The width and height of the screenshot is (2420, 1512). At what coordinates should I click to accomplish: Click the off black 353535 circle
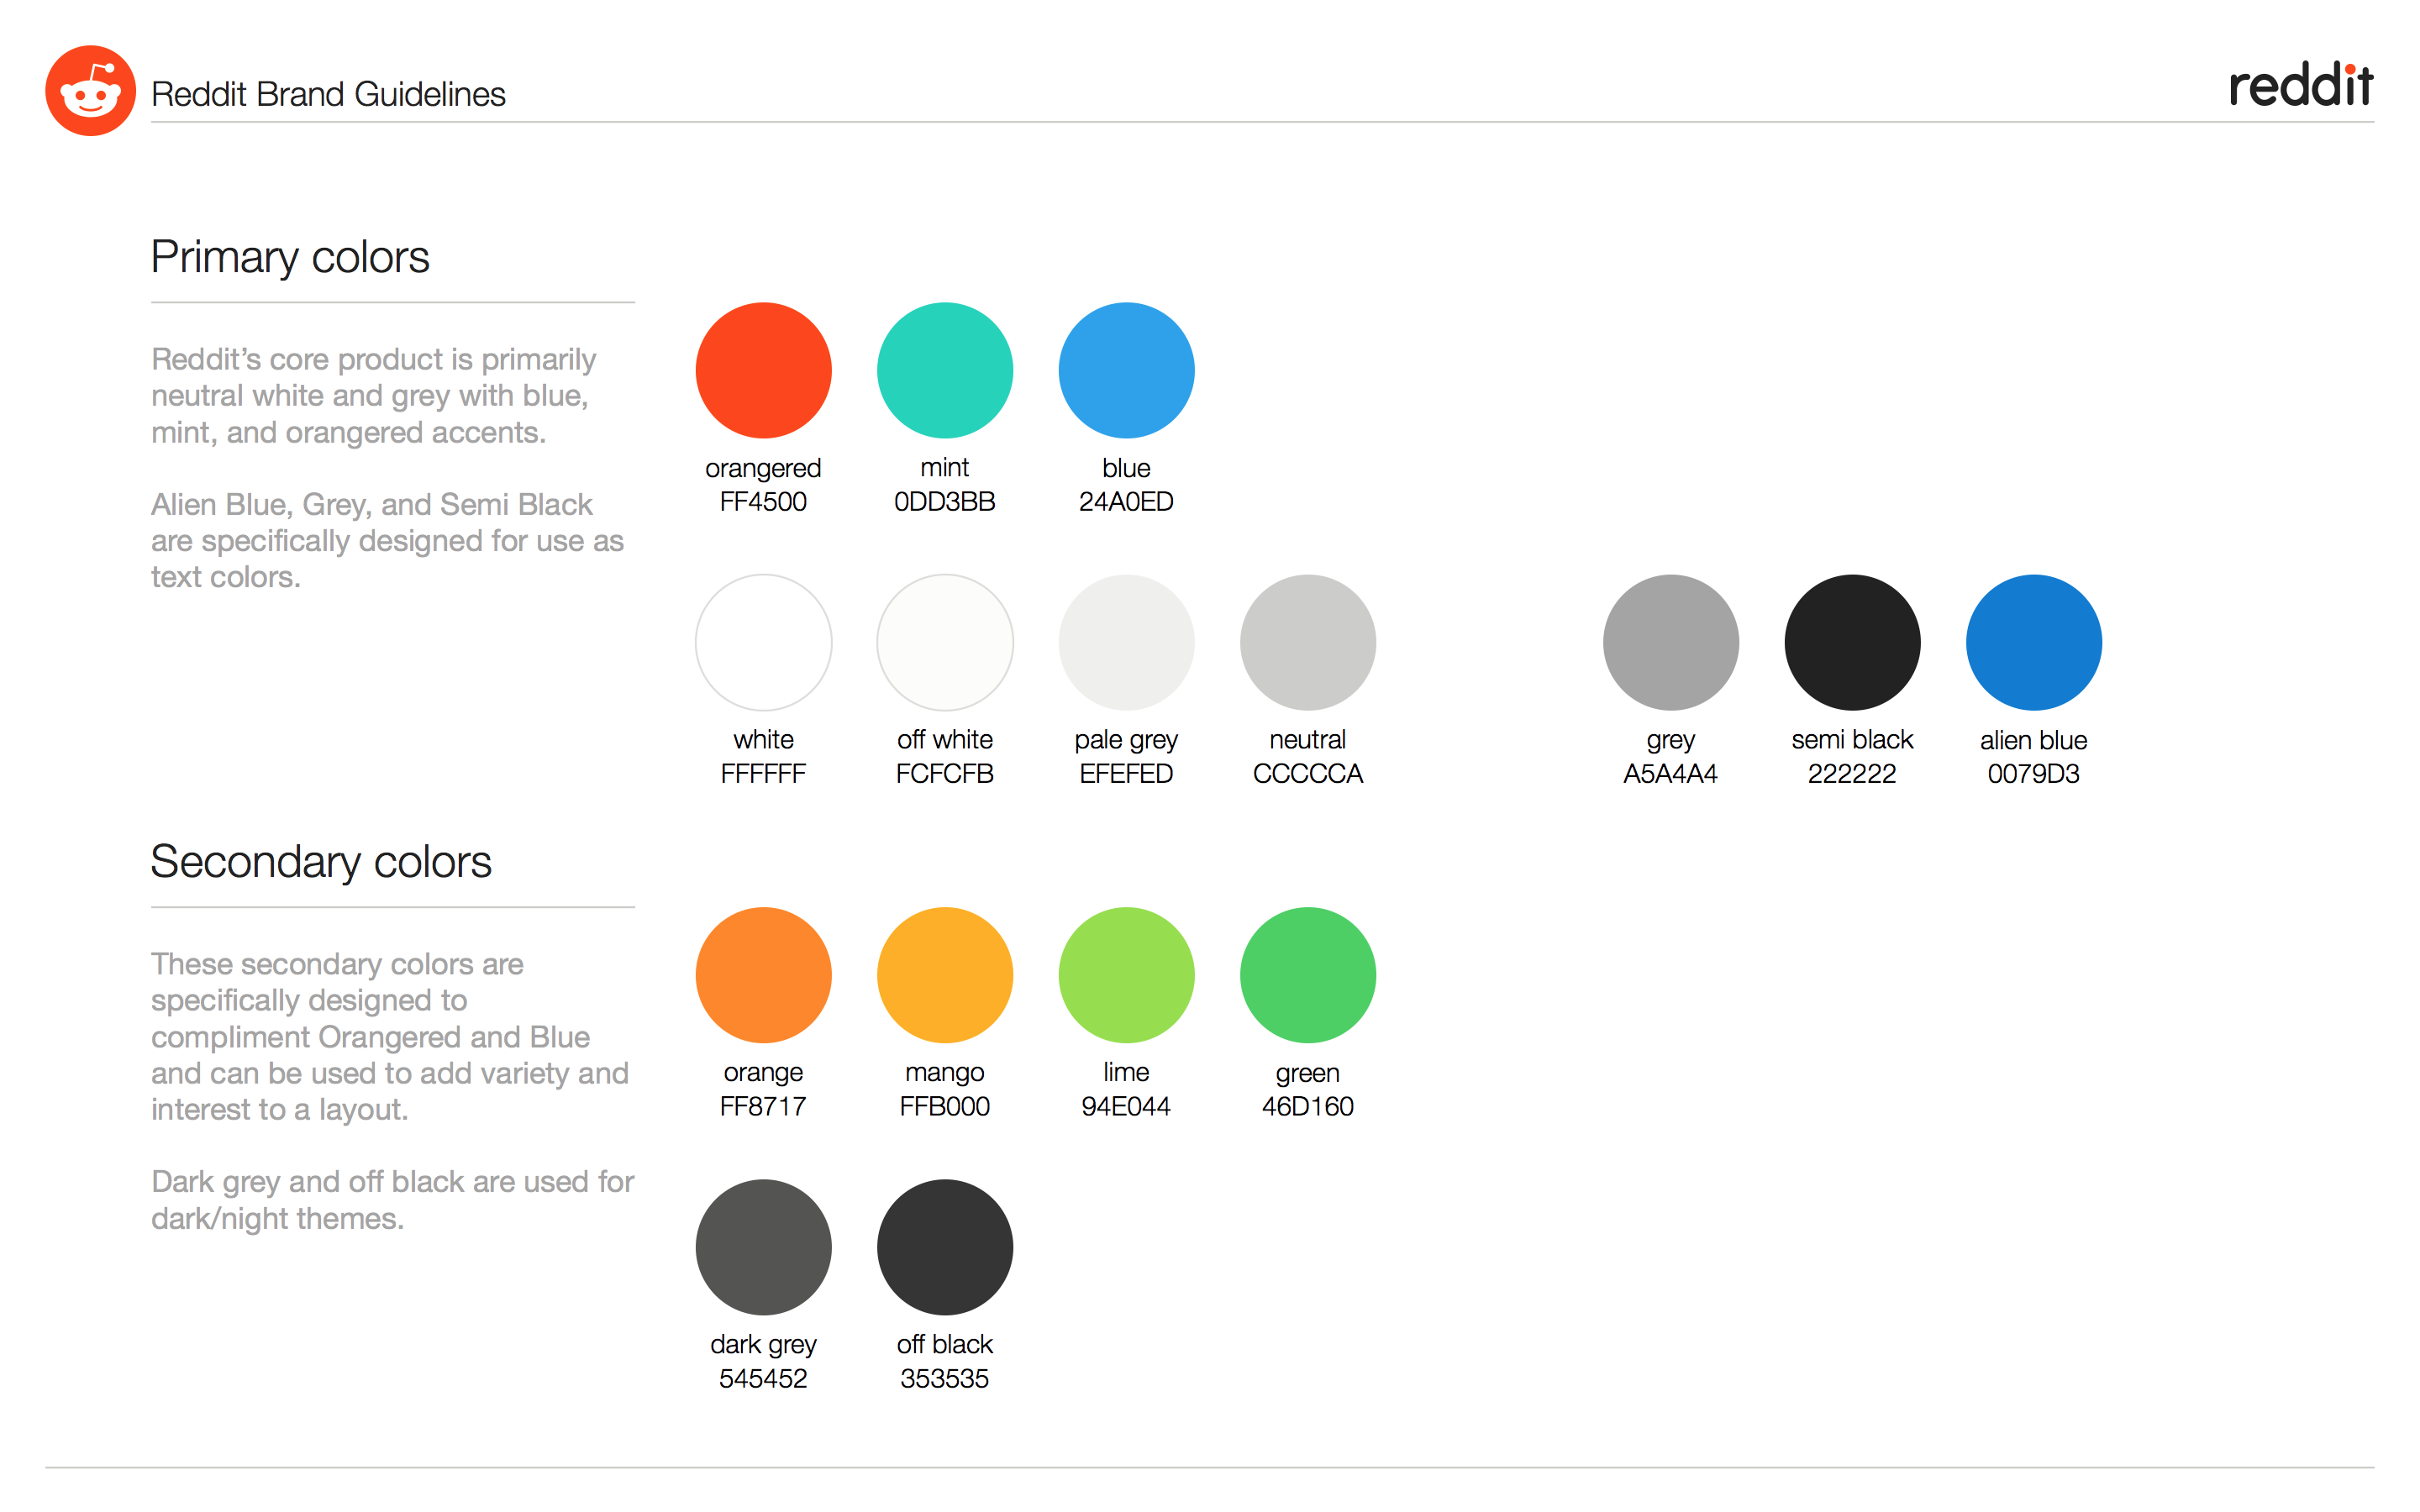944,1247
